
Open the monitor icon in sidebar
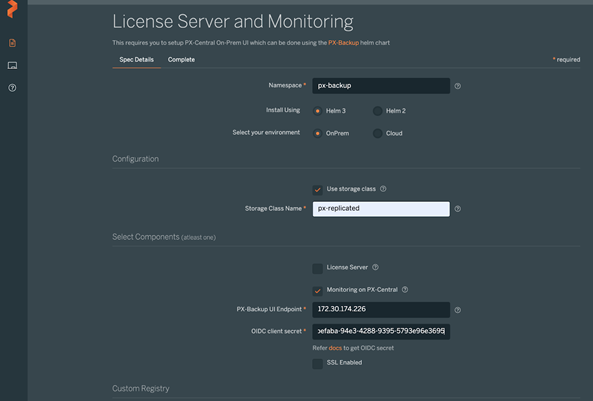tap(12, 65)
